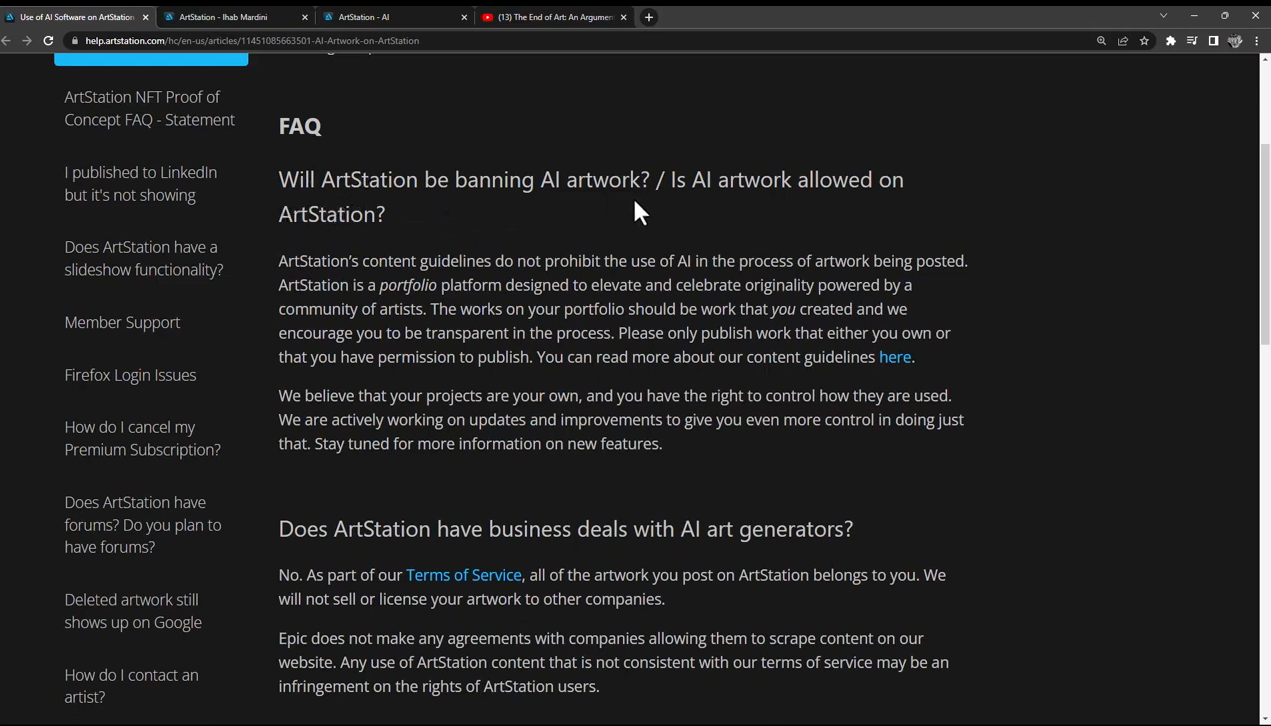Expand the tab search dropdown arrow
The image size is (1271, 726).
coord(1163,16)
